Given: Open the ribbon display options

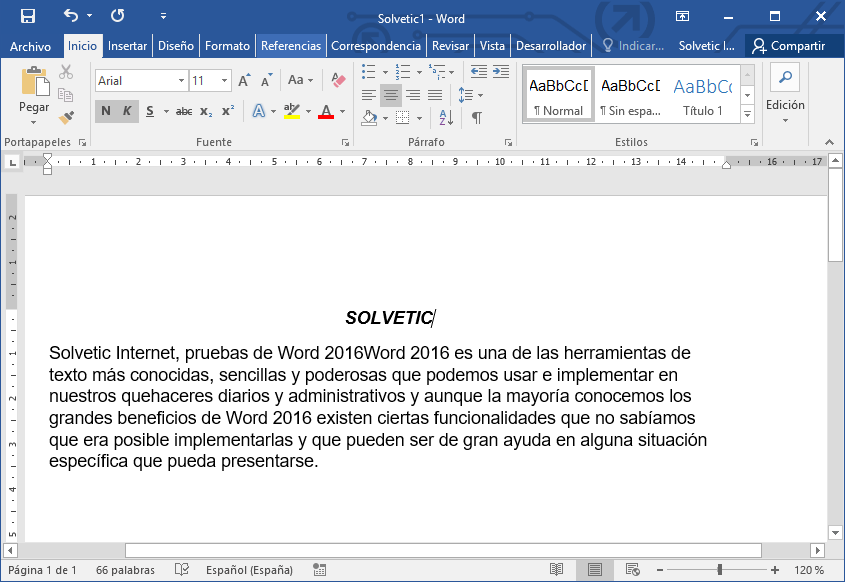Looking at the screenshot, I should pyautogui.click(x=682, y=16).
